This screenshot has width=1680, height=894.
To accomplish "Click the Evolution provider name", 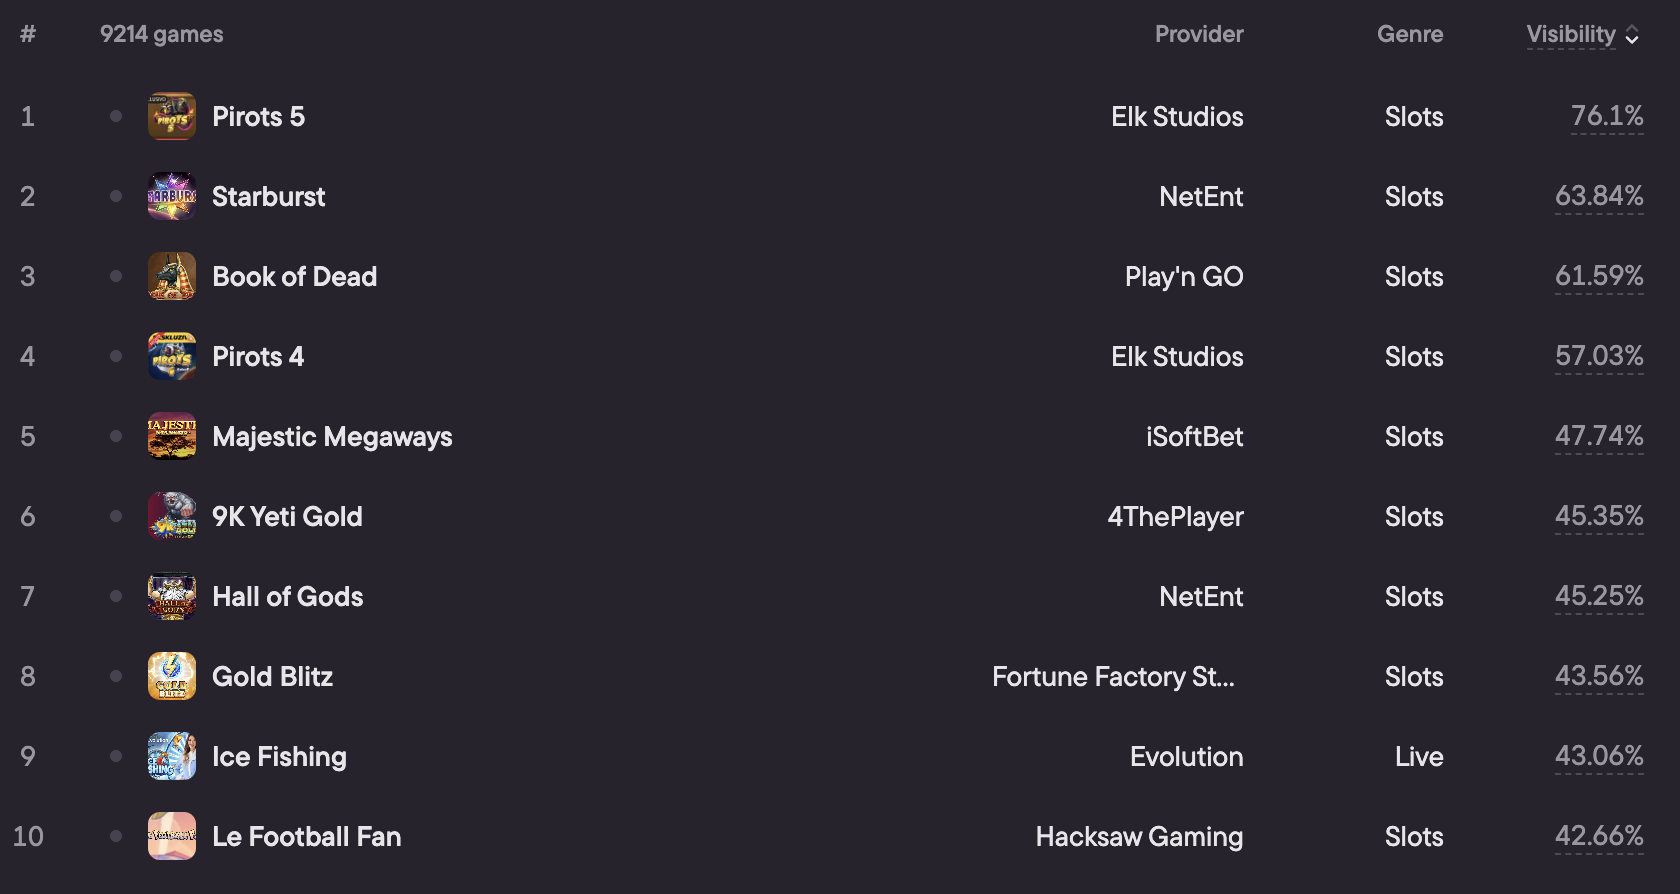I will (1186, 756).
